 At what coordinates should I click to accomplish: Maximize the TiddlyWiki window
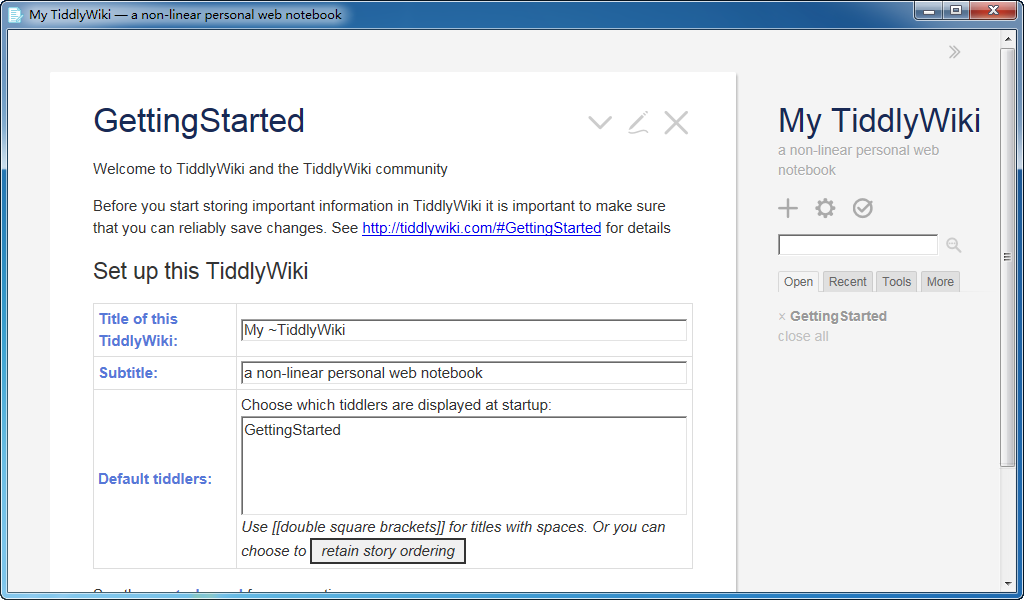tap(956, 10)
